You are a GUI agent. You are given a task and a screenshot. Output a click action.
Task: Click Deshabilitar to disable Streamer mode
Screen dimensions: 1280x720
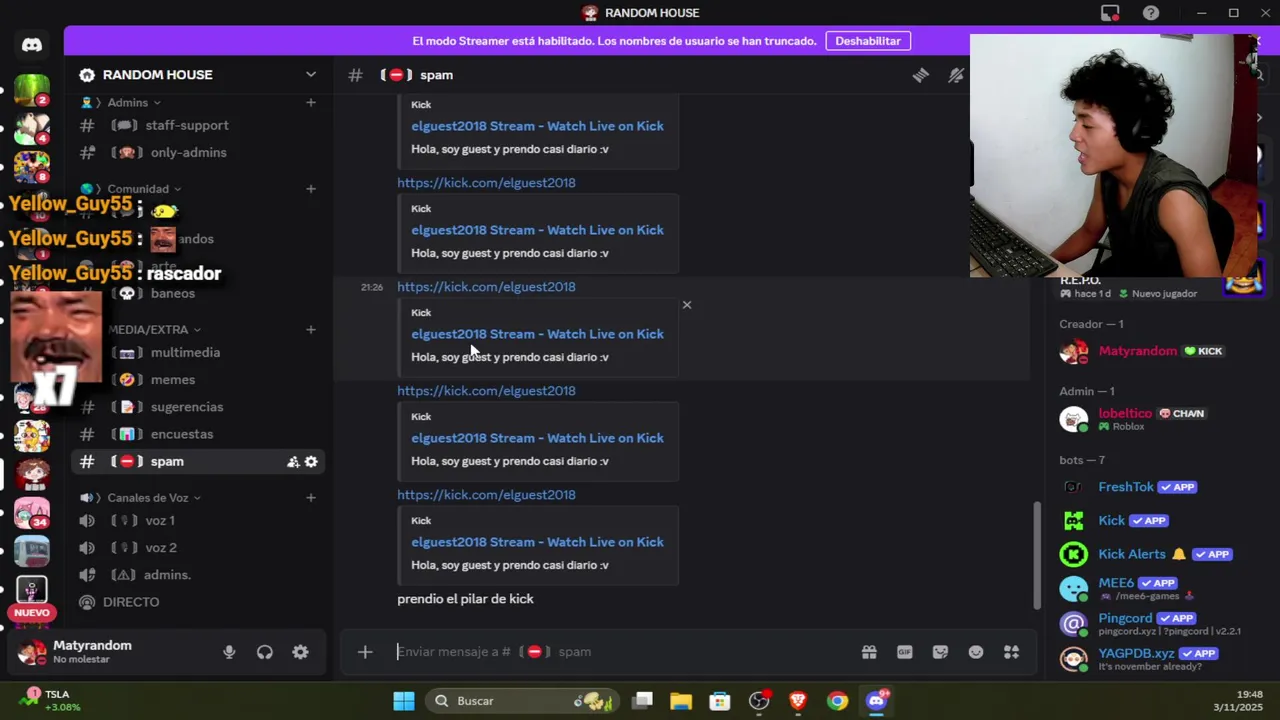(x=868, y=41)
